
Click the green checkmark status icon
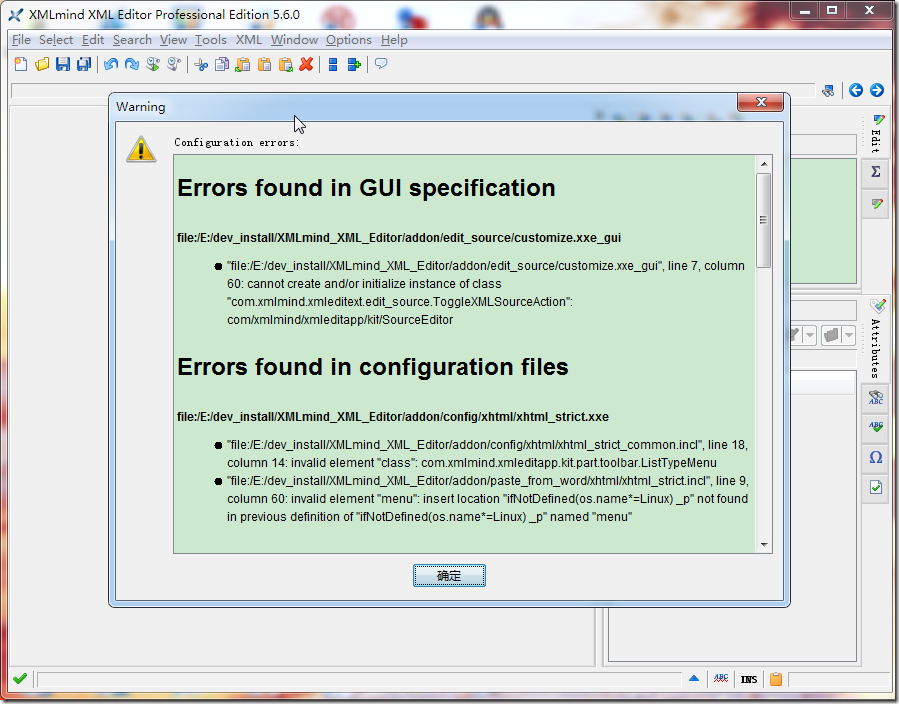pyautogui.click(x=20, y=679)
